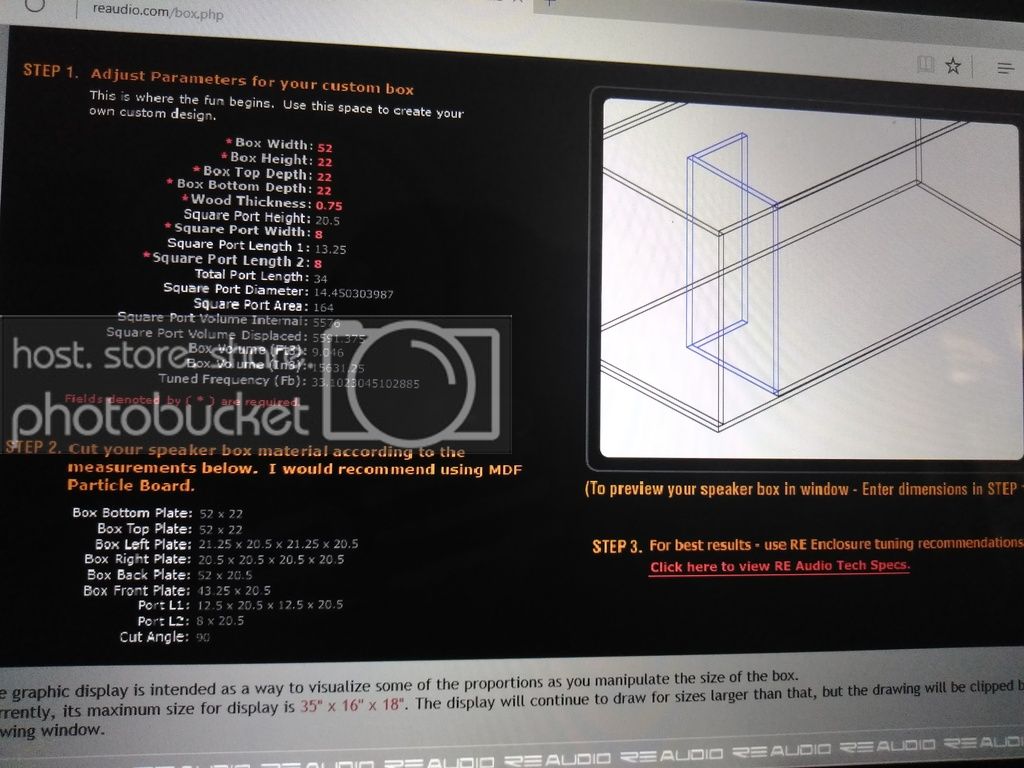Edit the Wood Thickness value 0.75
1024x768 pixels.
click(329, 205)
